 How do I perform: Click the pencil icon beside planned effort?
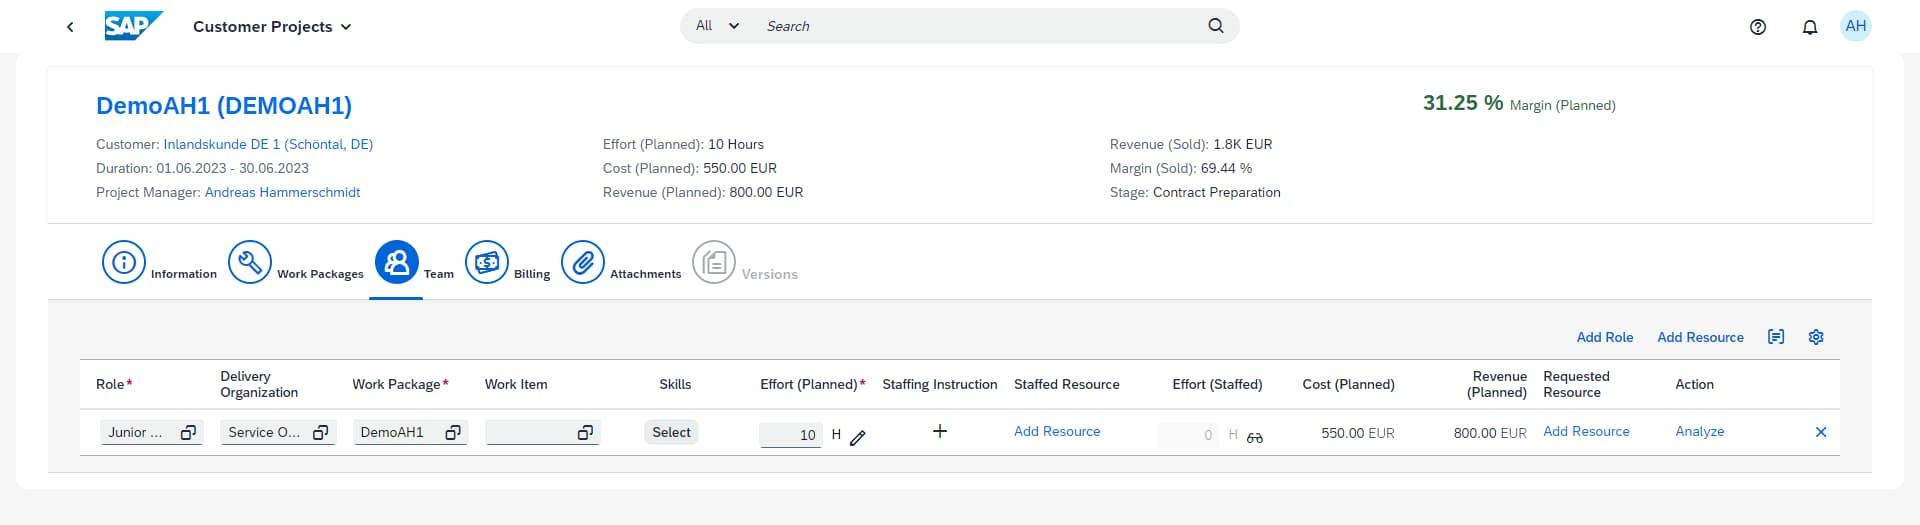point(857,437)
